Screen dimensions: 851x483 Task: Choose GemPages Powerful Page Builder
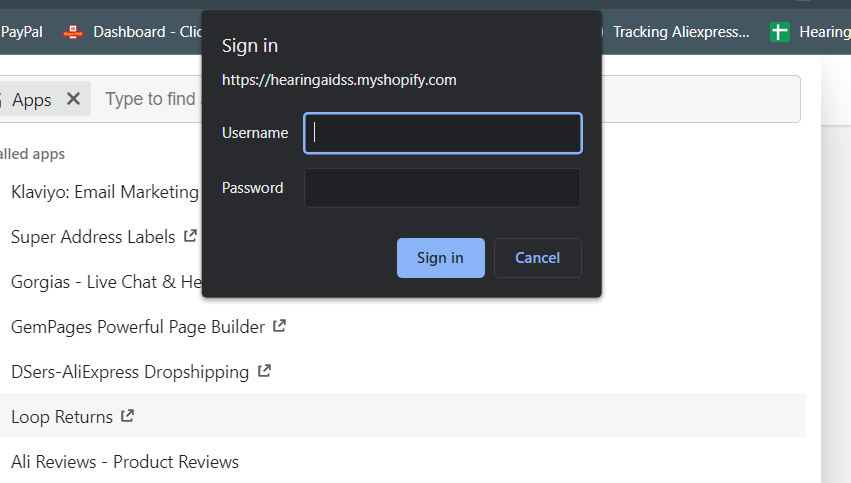pos(138,327)
